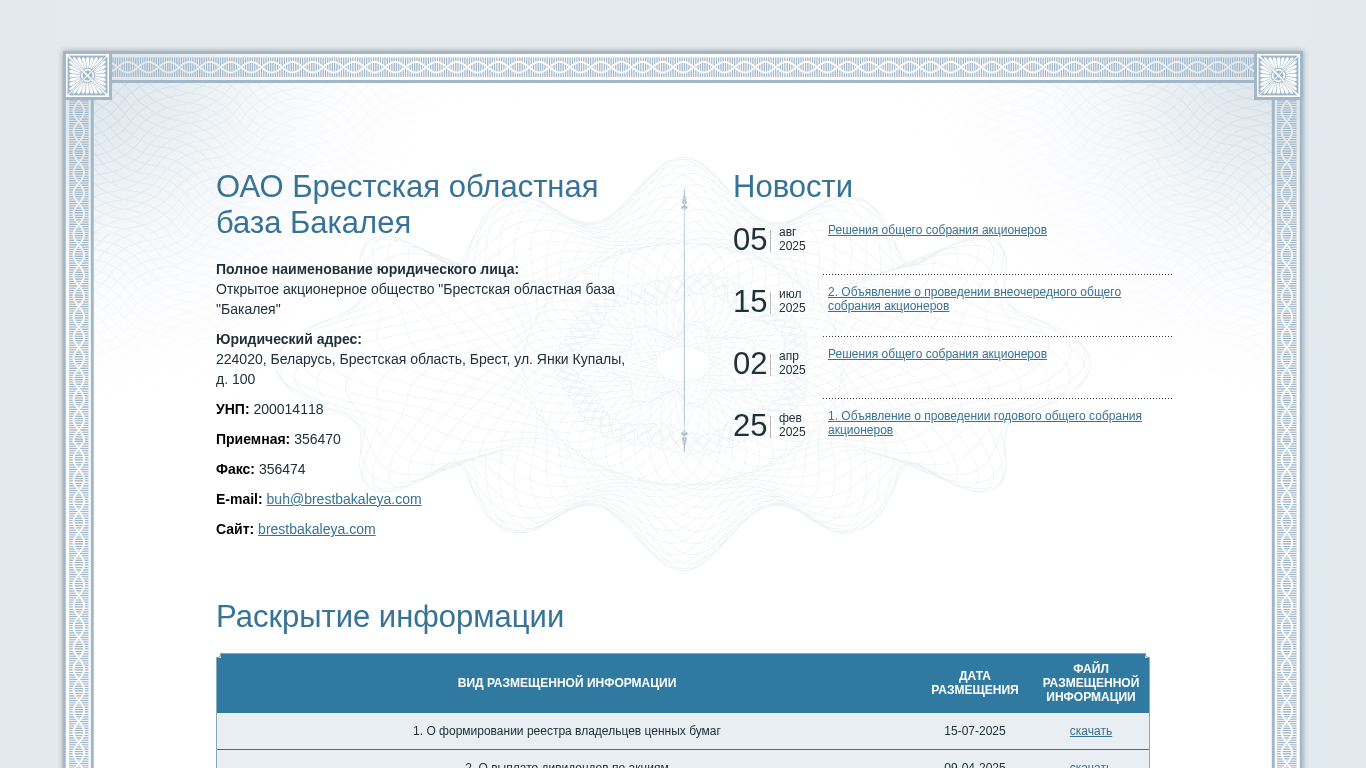Image resolution: width=1366 pixels, height=768 pixels.
Task: Open the 05 авг 2025 shareholder decisions news link
Action: coord(937,230)
